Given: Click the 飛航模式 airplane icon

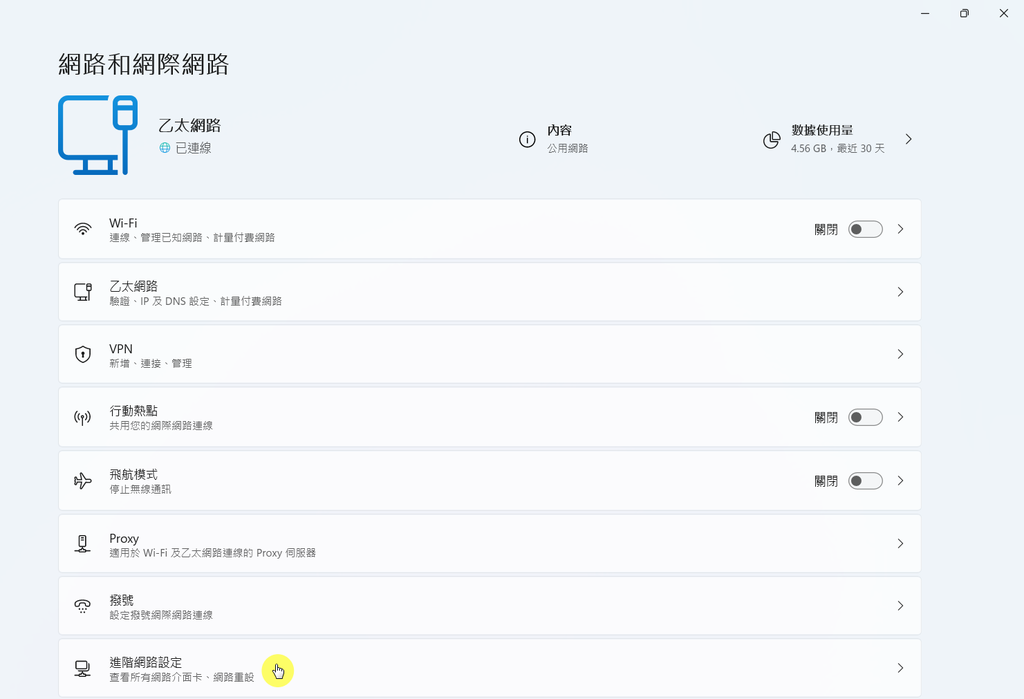Looking at the screenshot, I should point(85,480).
